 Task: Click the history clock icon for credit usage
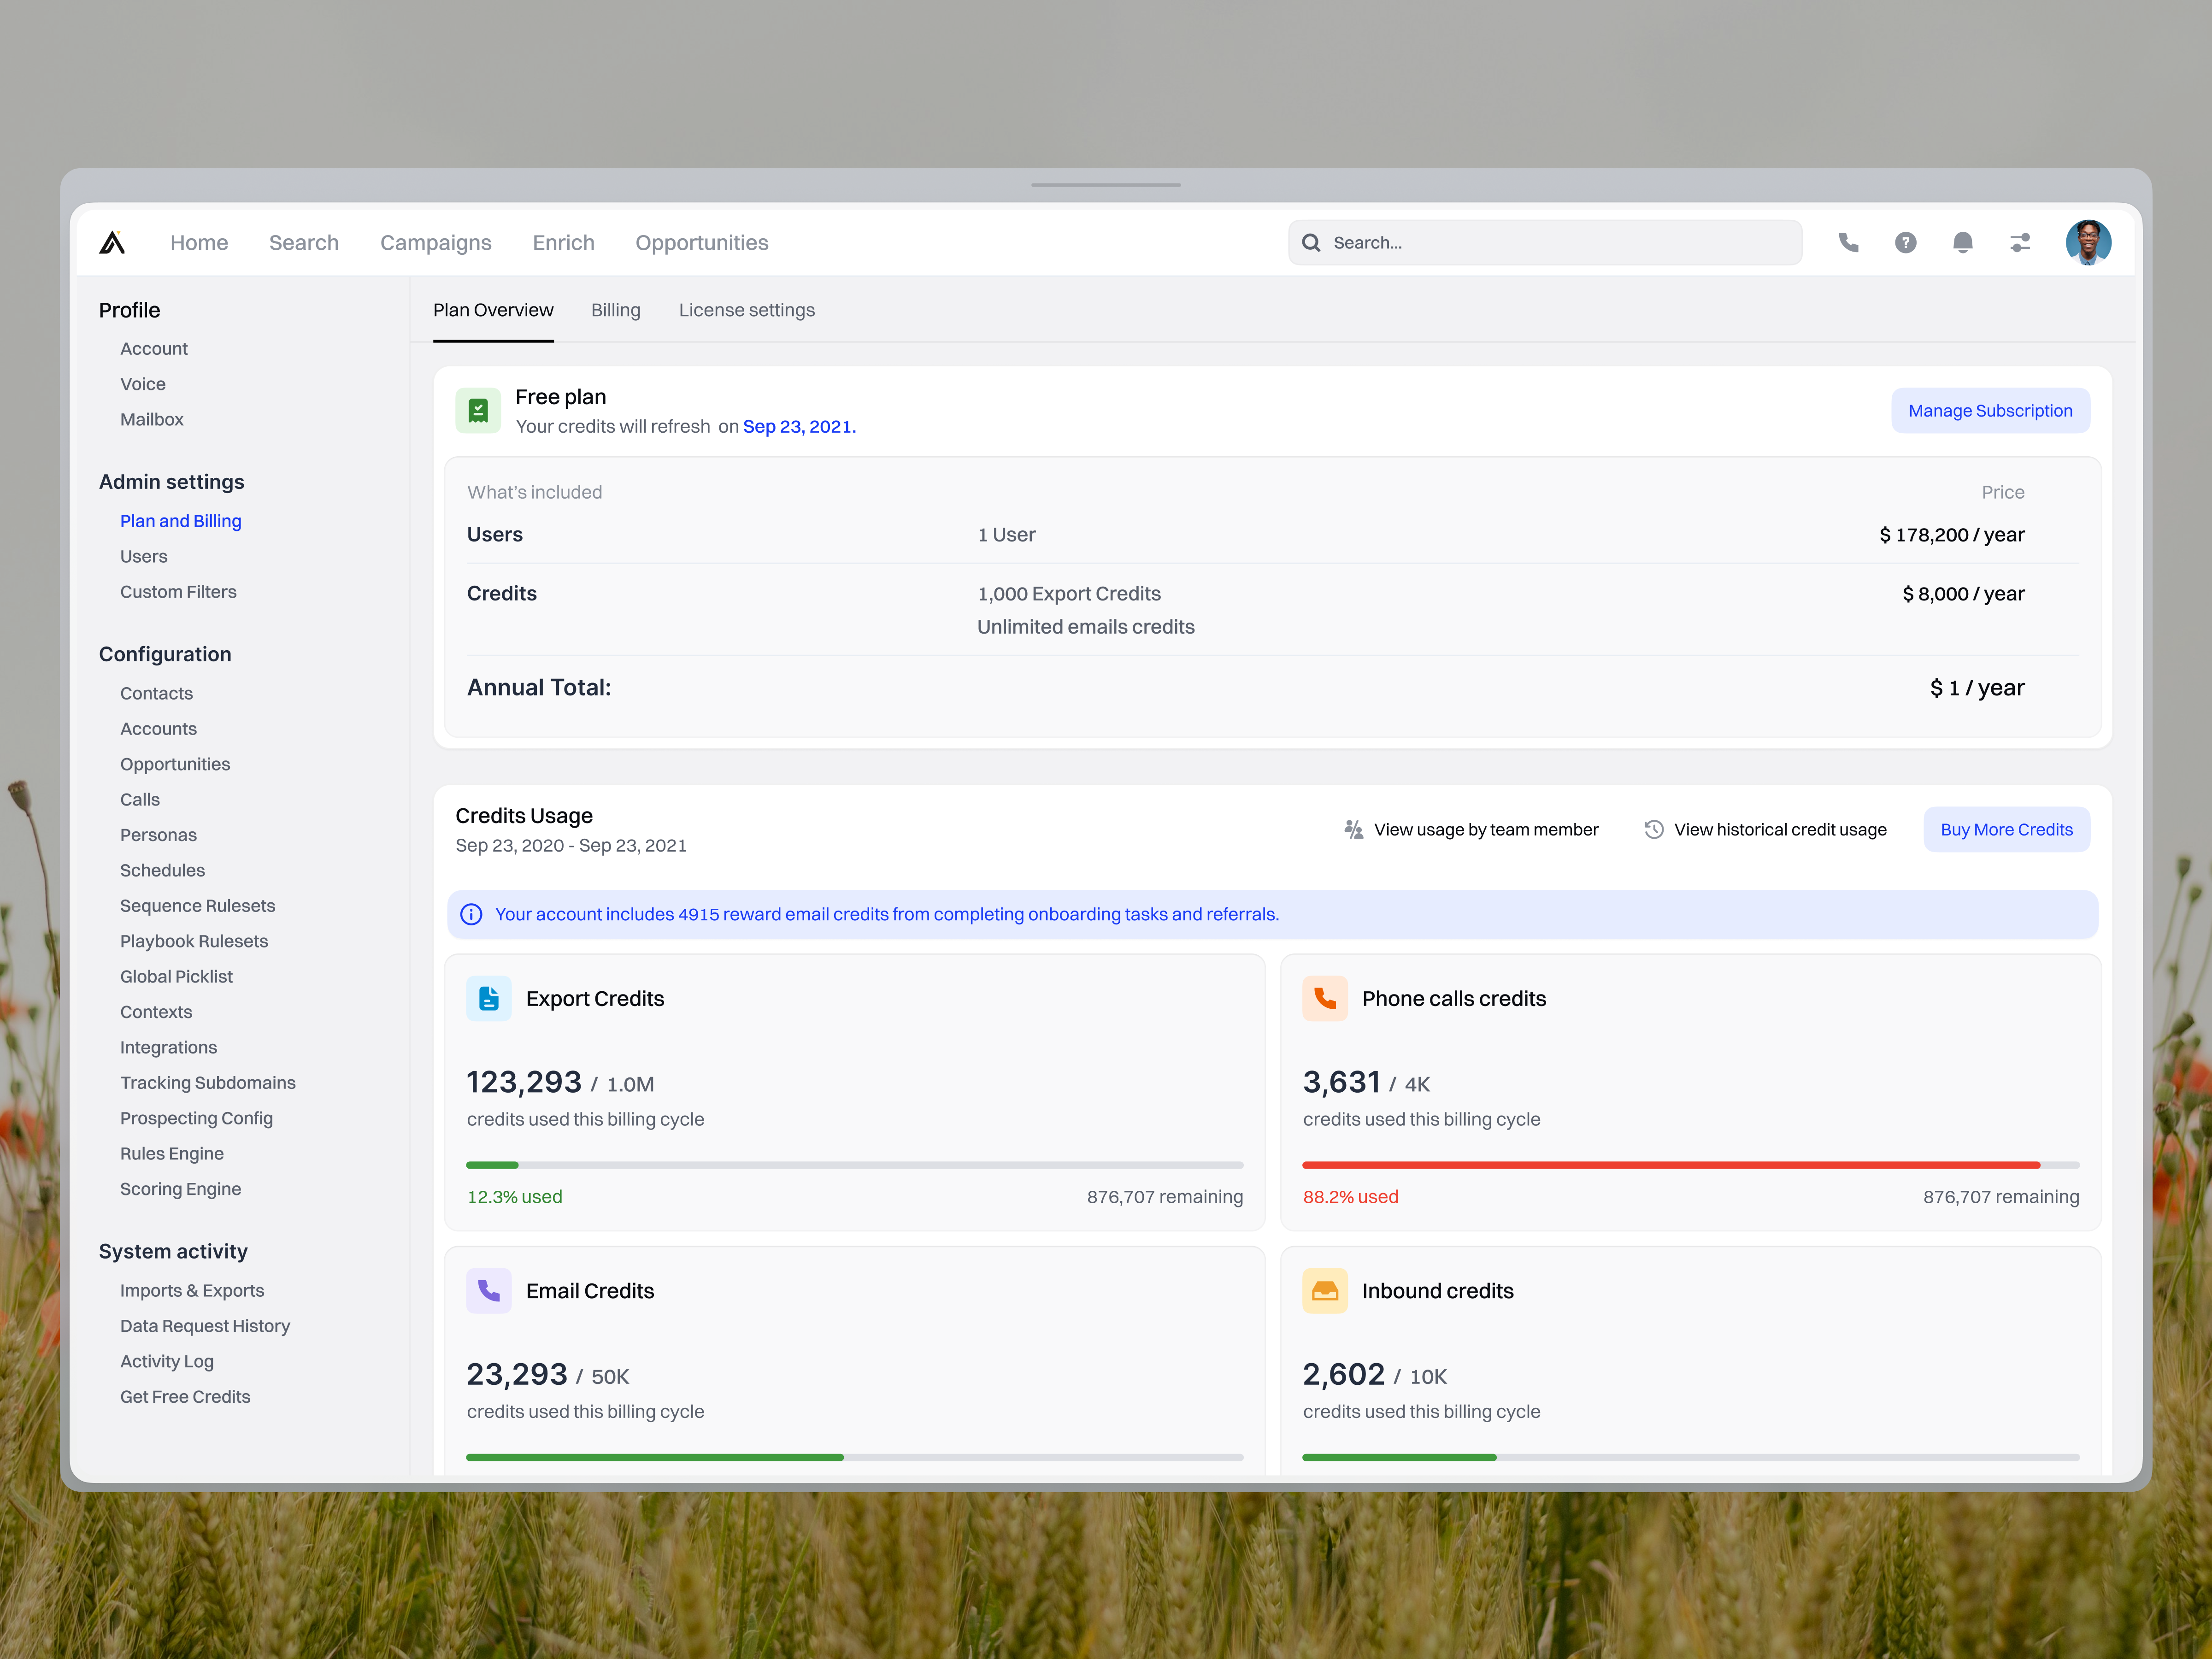pos(1655,829)
